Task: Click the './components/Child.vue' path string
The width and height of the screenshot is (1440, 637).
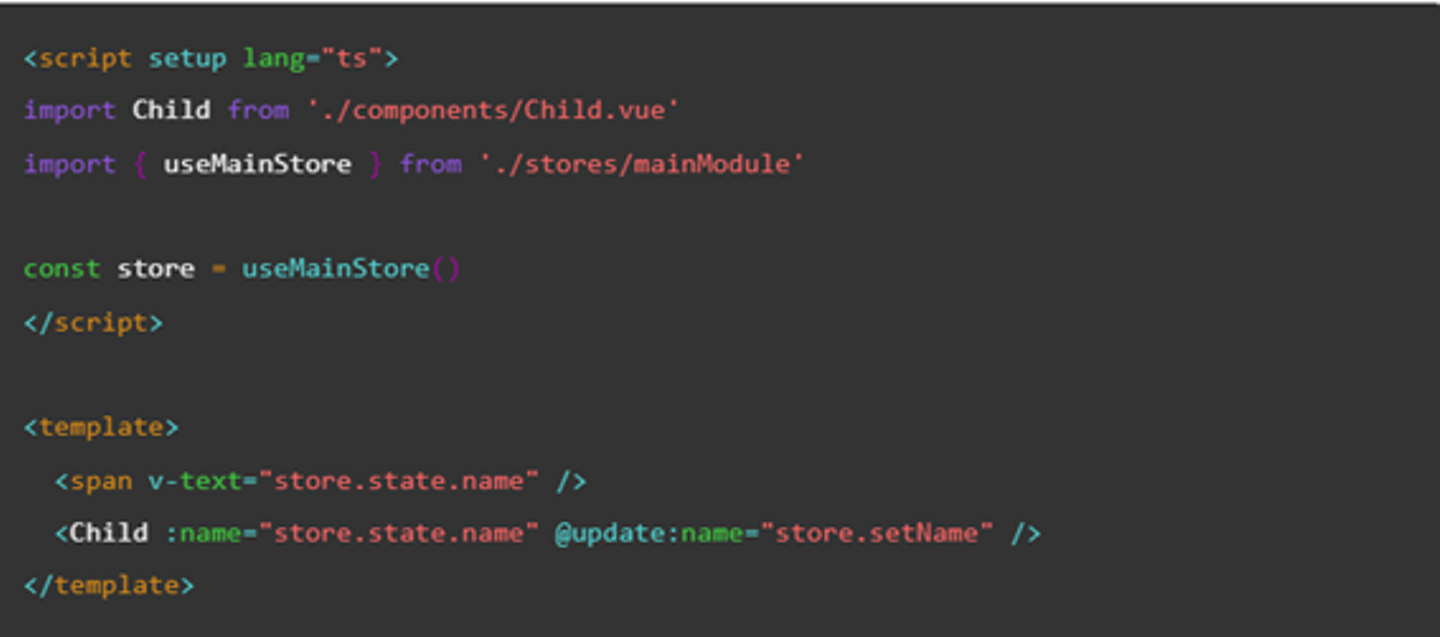Action: coord(493,110)
